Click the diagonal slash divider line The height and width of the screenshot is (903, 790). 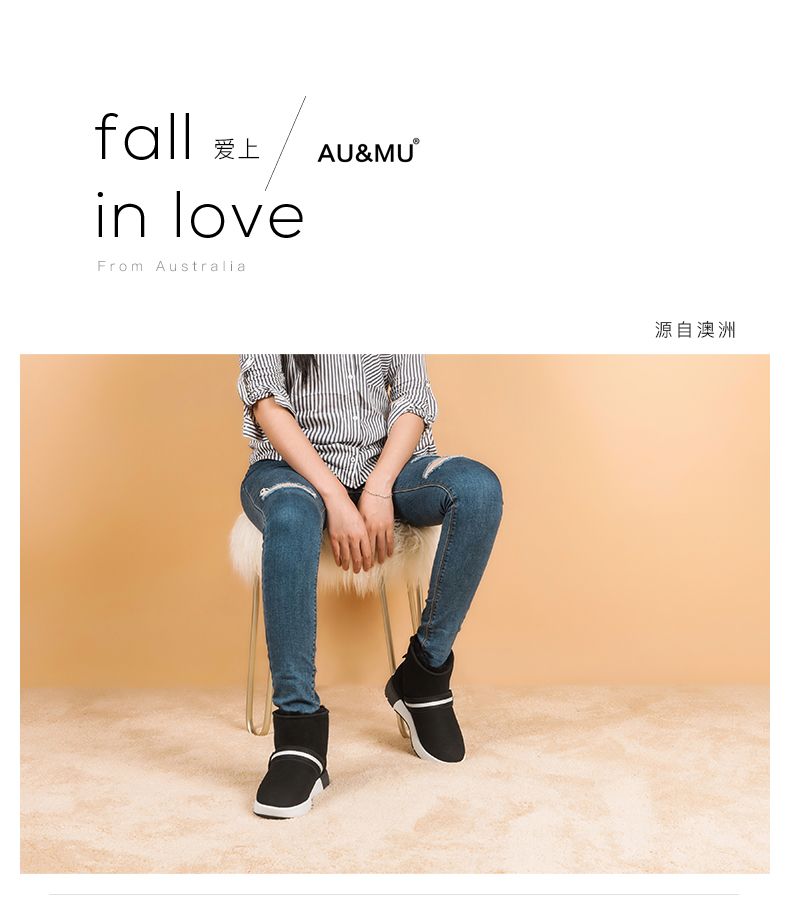click(x=285, y=143)
